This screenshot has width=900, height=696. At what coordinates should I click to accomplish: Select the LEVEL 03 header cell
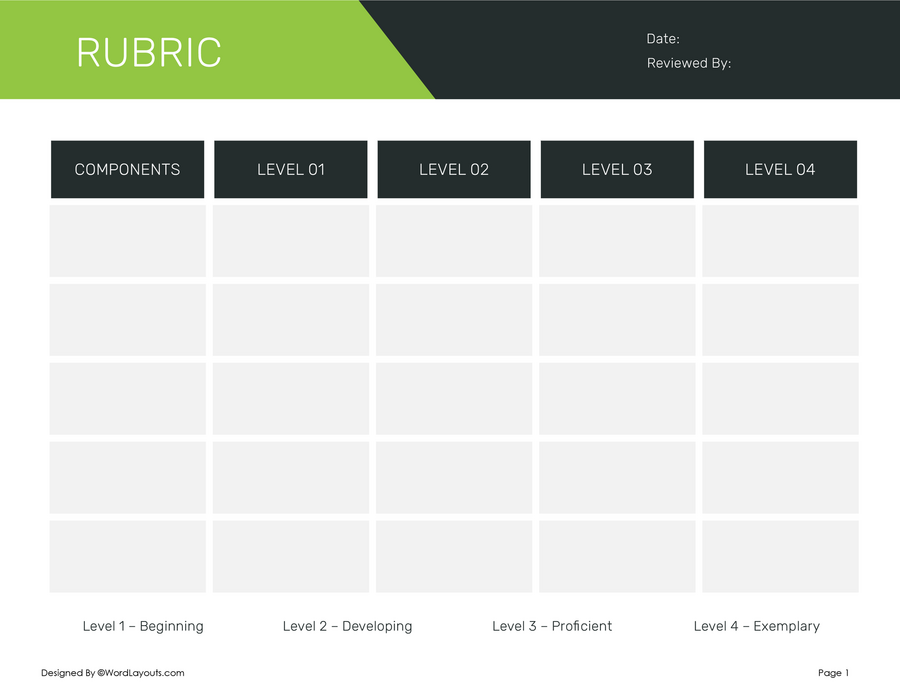click(x=617, y=169)
